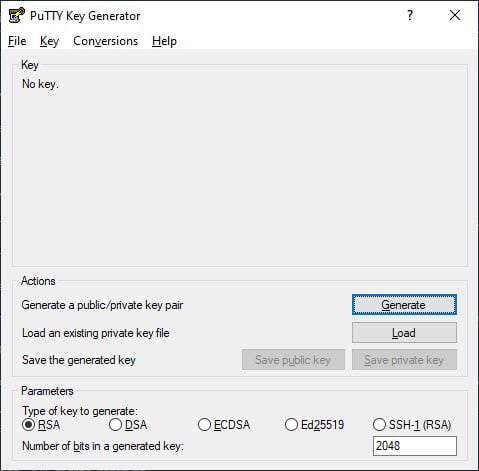Select the DSA key type

(128, 425)
